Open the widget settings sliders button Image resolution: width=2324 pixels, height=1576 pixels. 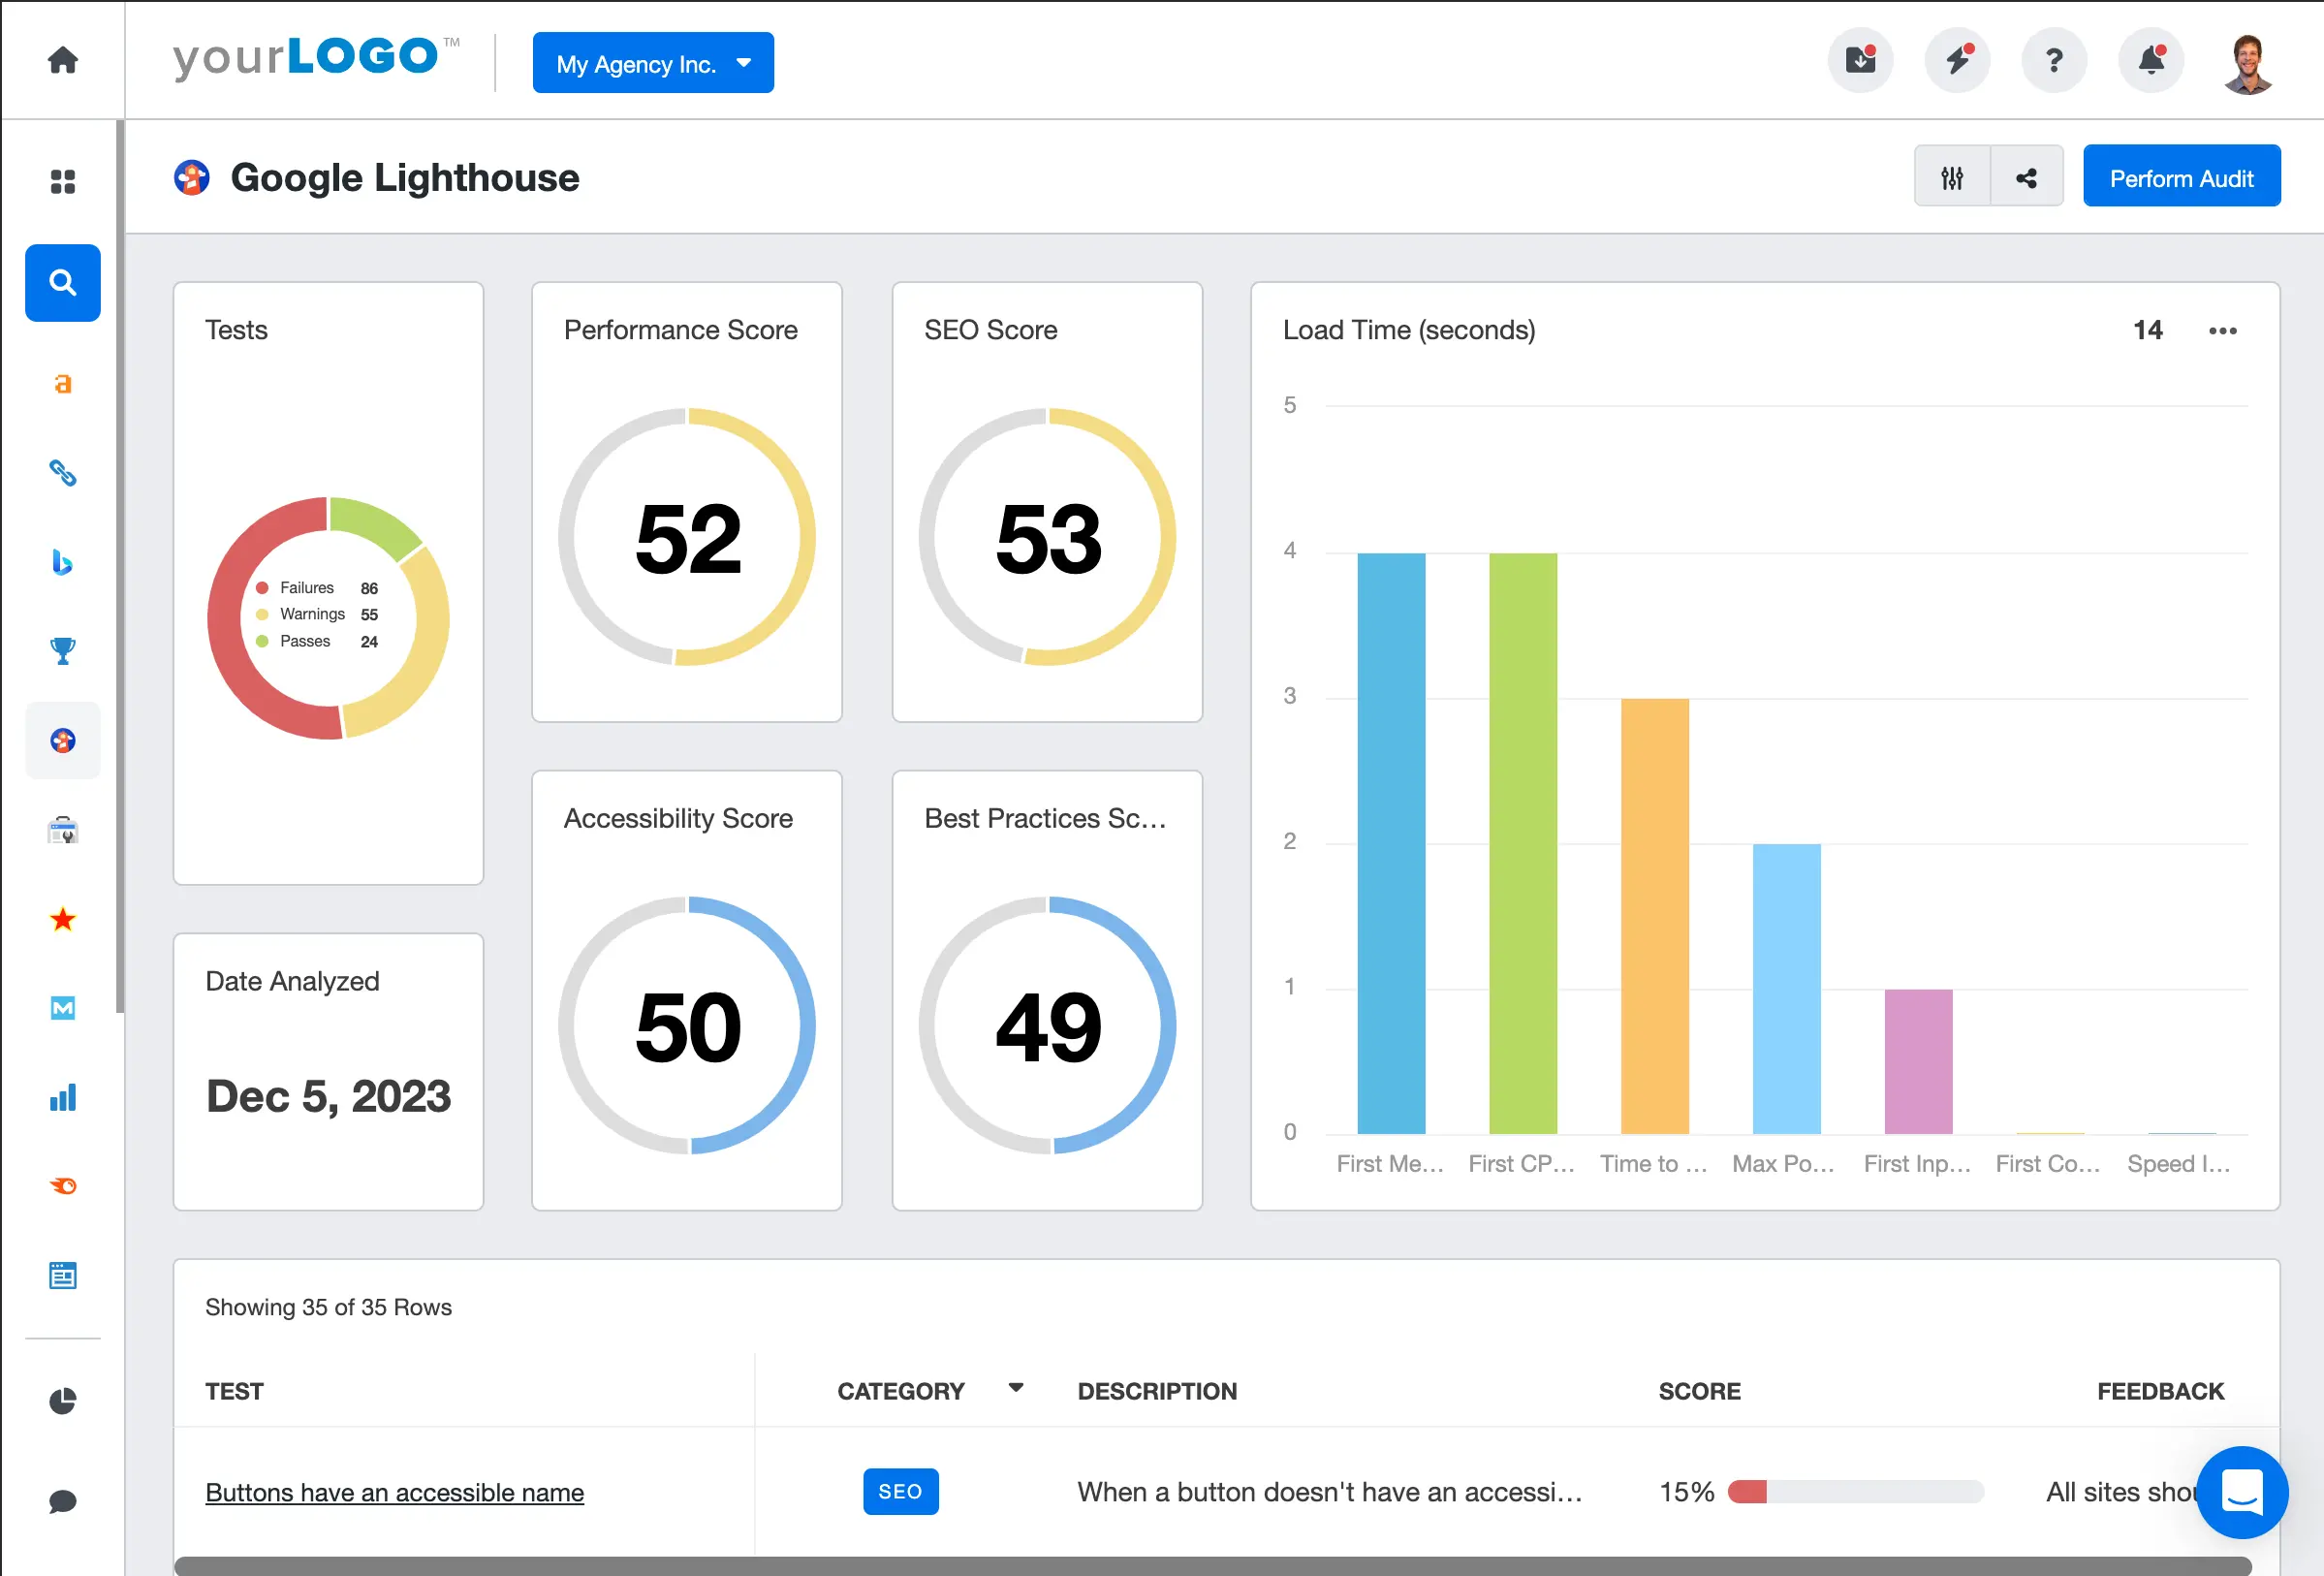(x=1951, y=178)
